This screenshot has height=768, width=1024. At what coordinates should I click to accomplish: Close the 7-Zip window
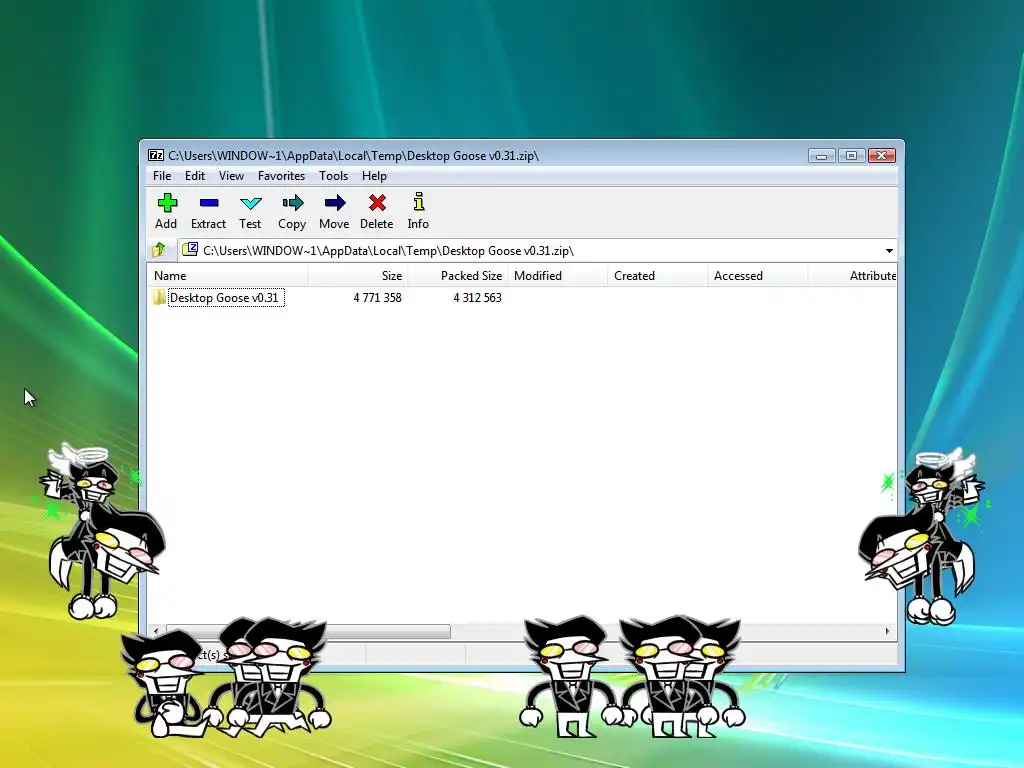pos(881,155)
